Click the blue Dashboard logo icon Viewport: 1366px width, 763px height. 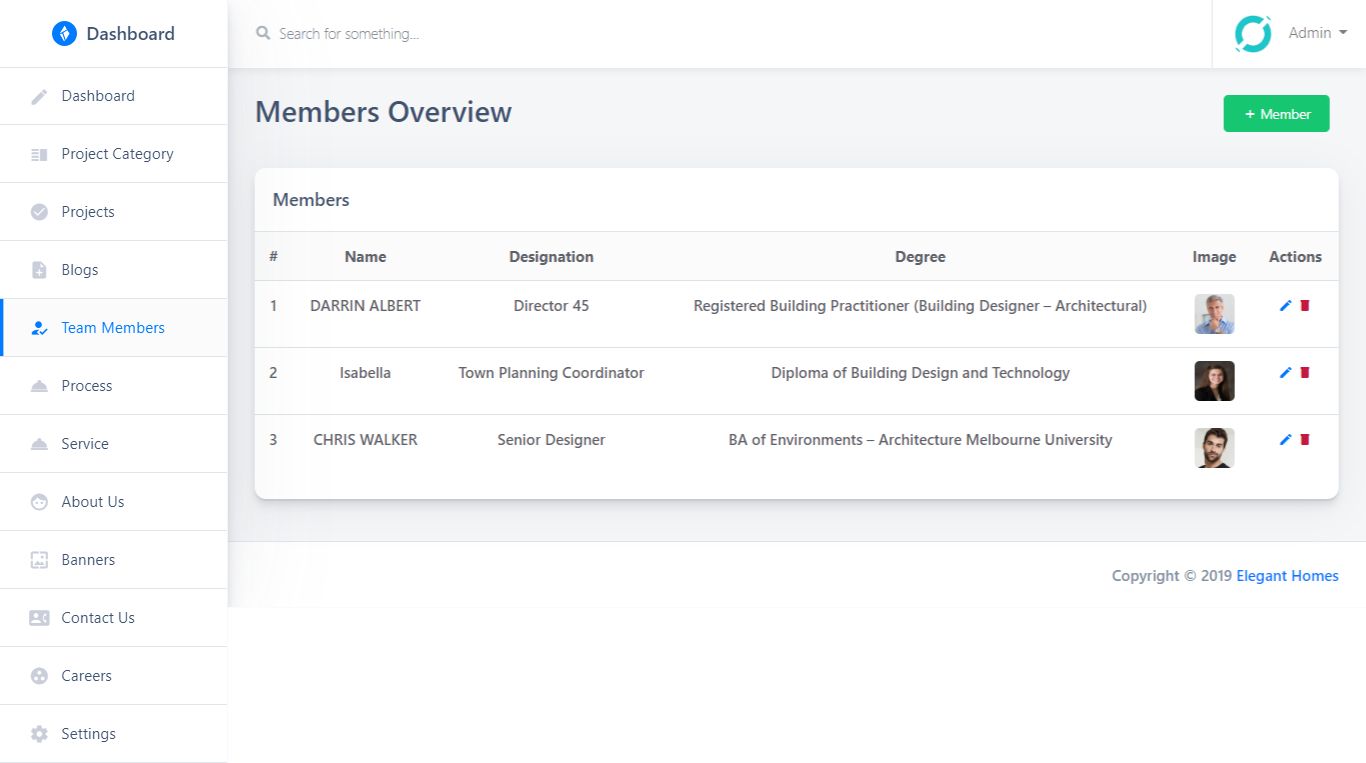[64, 34]
